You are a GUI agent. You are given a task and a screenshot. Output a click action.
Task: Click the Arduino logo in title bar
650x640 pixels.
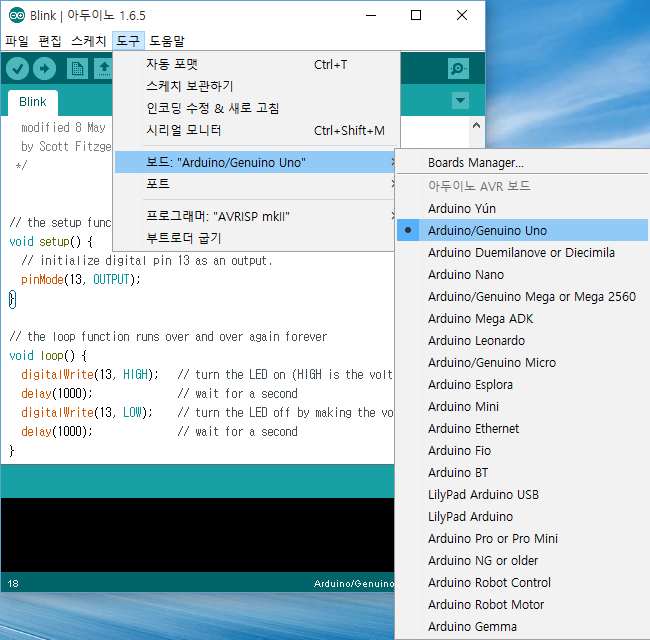[x=17, y=16]
